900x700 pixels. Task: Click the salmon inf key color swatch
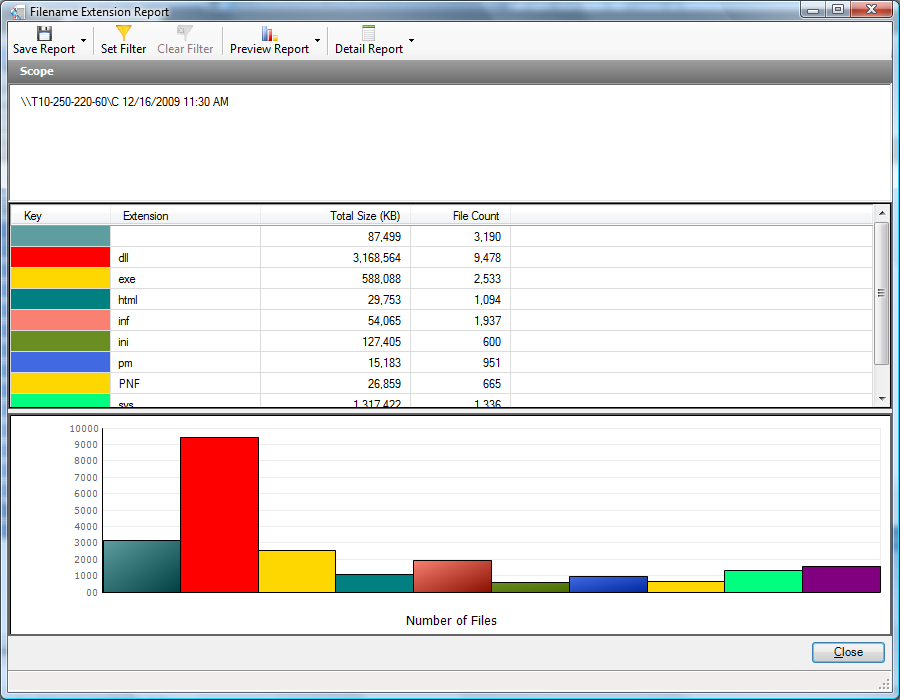(60, 321)
